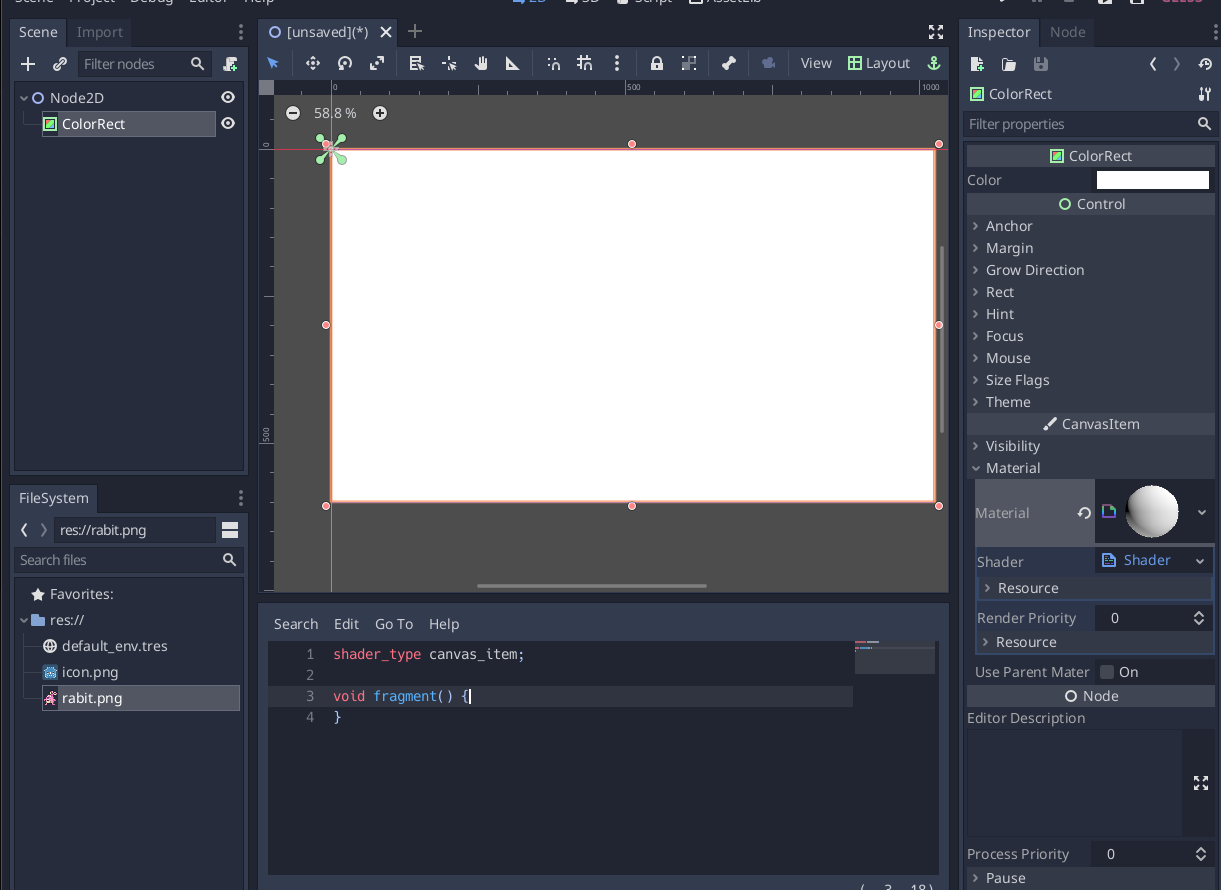This screenshot has width=1221, height=890.
Task: Toggle distraction free mode icon
Action: tap(936, 32)
